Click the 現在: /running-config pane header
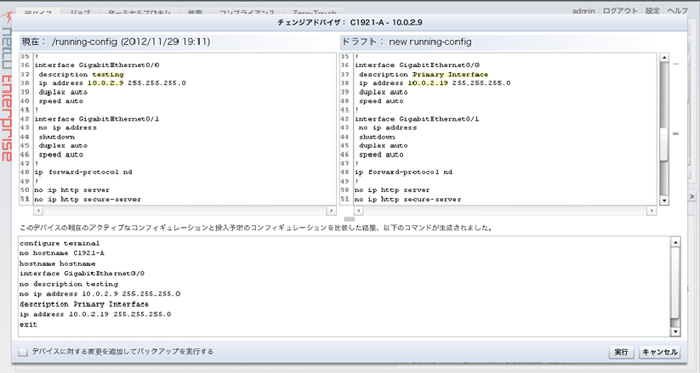This screenshot has width=700, height=373. [178, 42]
